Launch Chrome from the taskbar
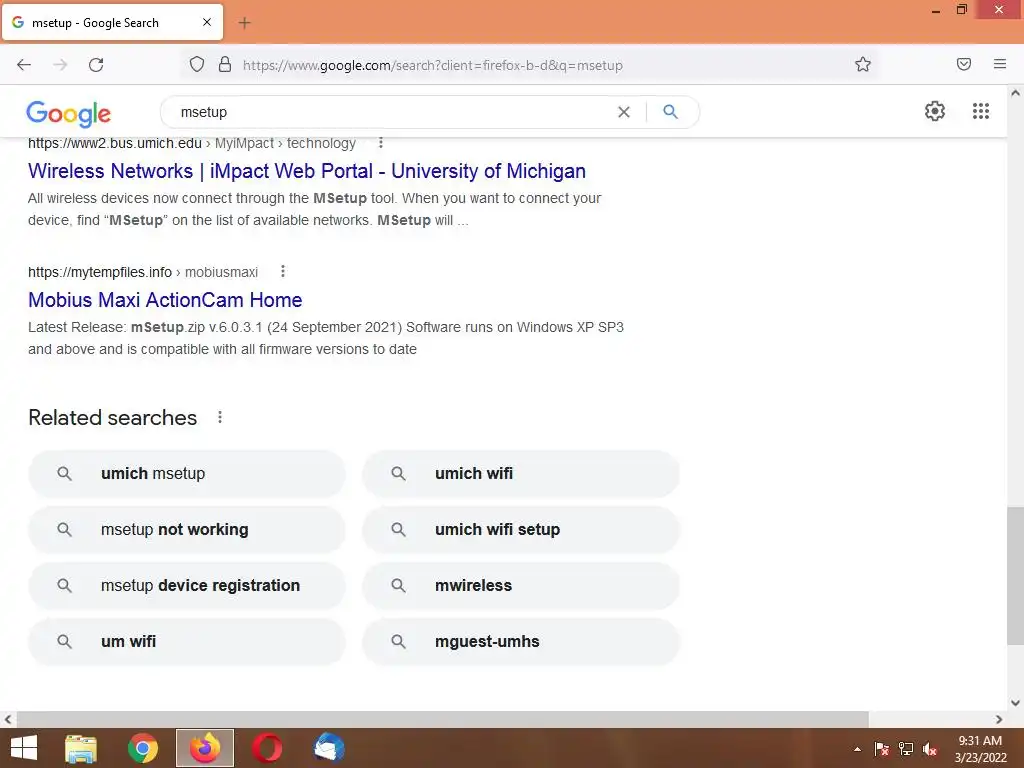 (x=142, y=748)
